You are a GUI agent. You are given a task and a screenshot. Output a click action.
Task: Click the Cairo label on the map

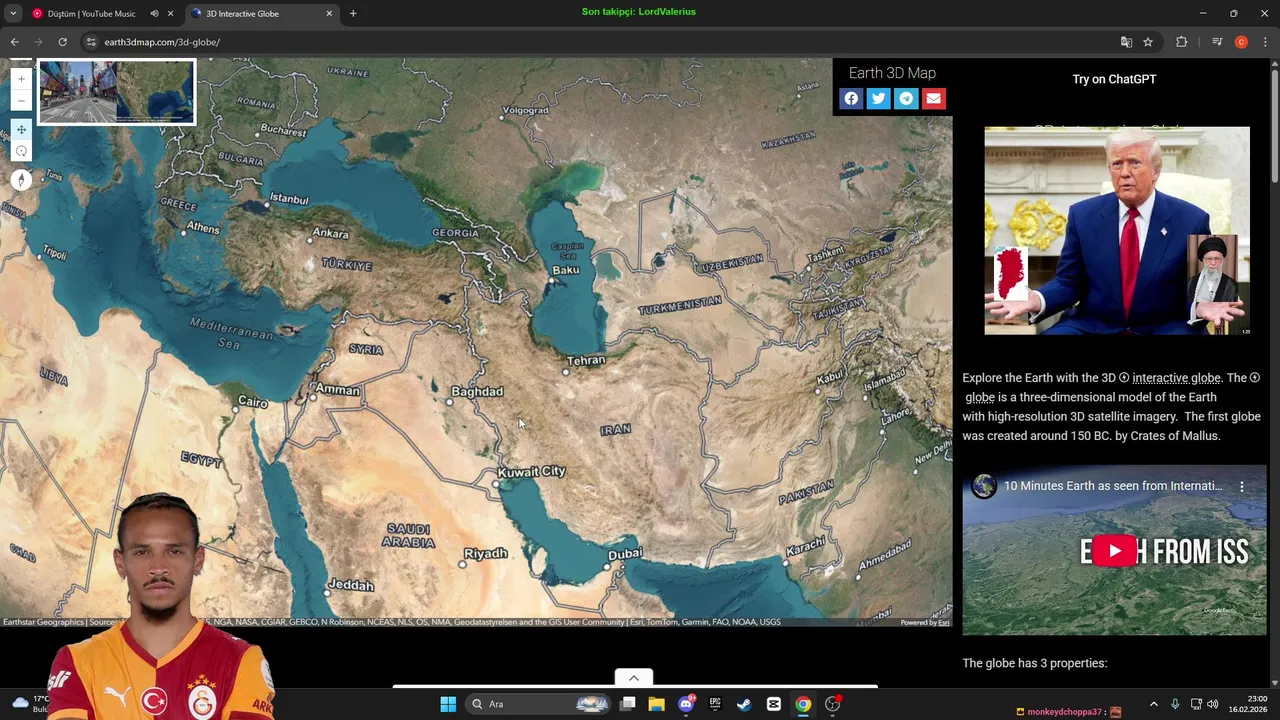coord(253,402)
